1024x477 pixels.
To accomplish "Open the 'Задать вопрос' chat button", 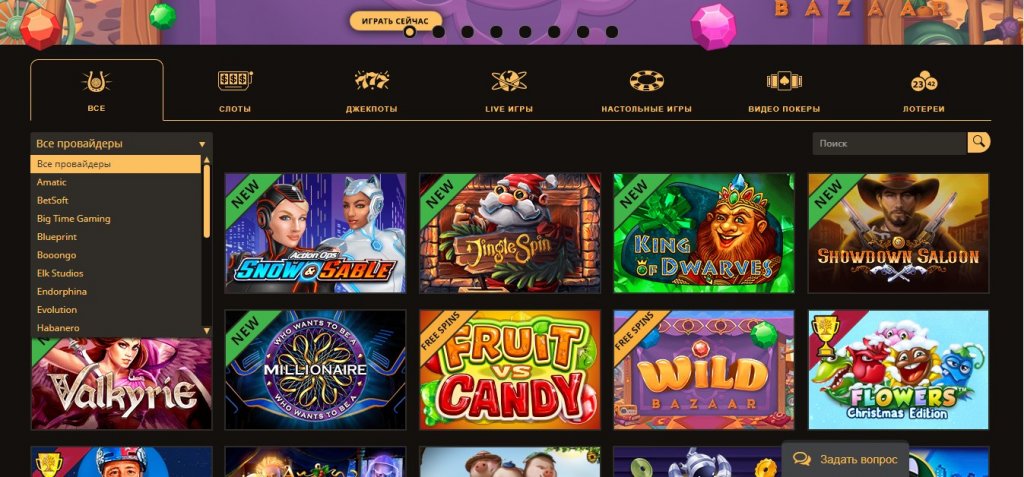I will 845,459.
